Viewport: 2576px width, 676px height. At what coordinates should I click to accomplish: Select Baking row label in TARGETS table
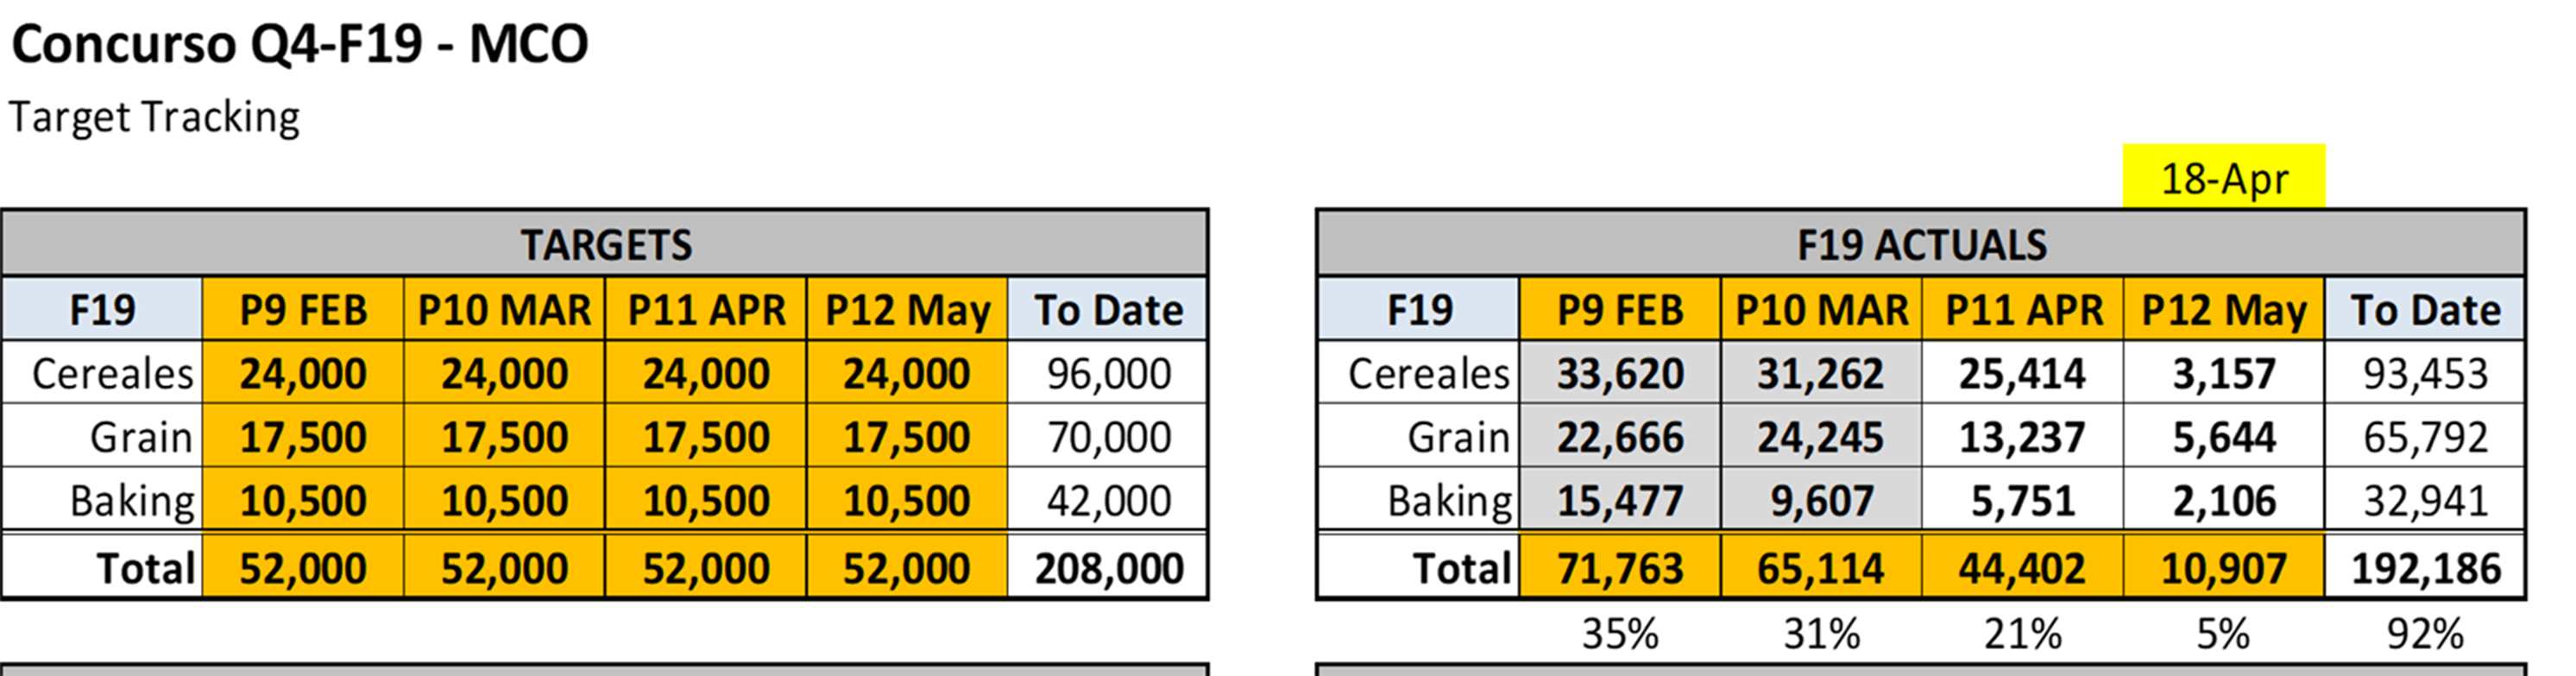pos(132,500)
